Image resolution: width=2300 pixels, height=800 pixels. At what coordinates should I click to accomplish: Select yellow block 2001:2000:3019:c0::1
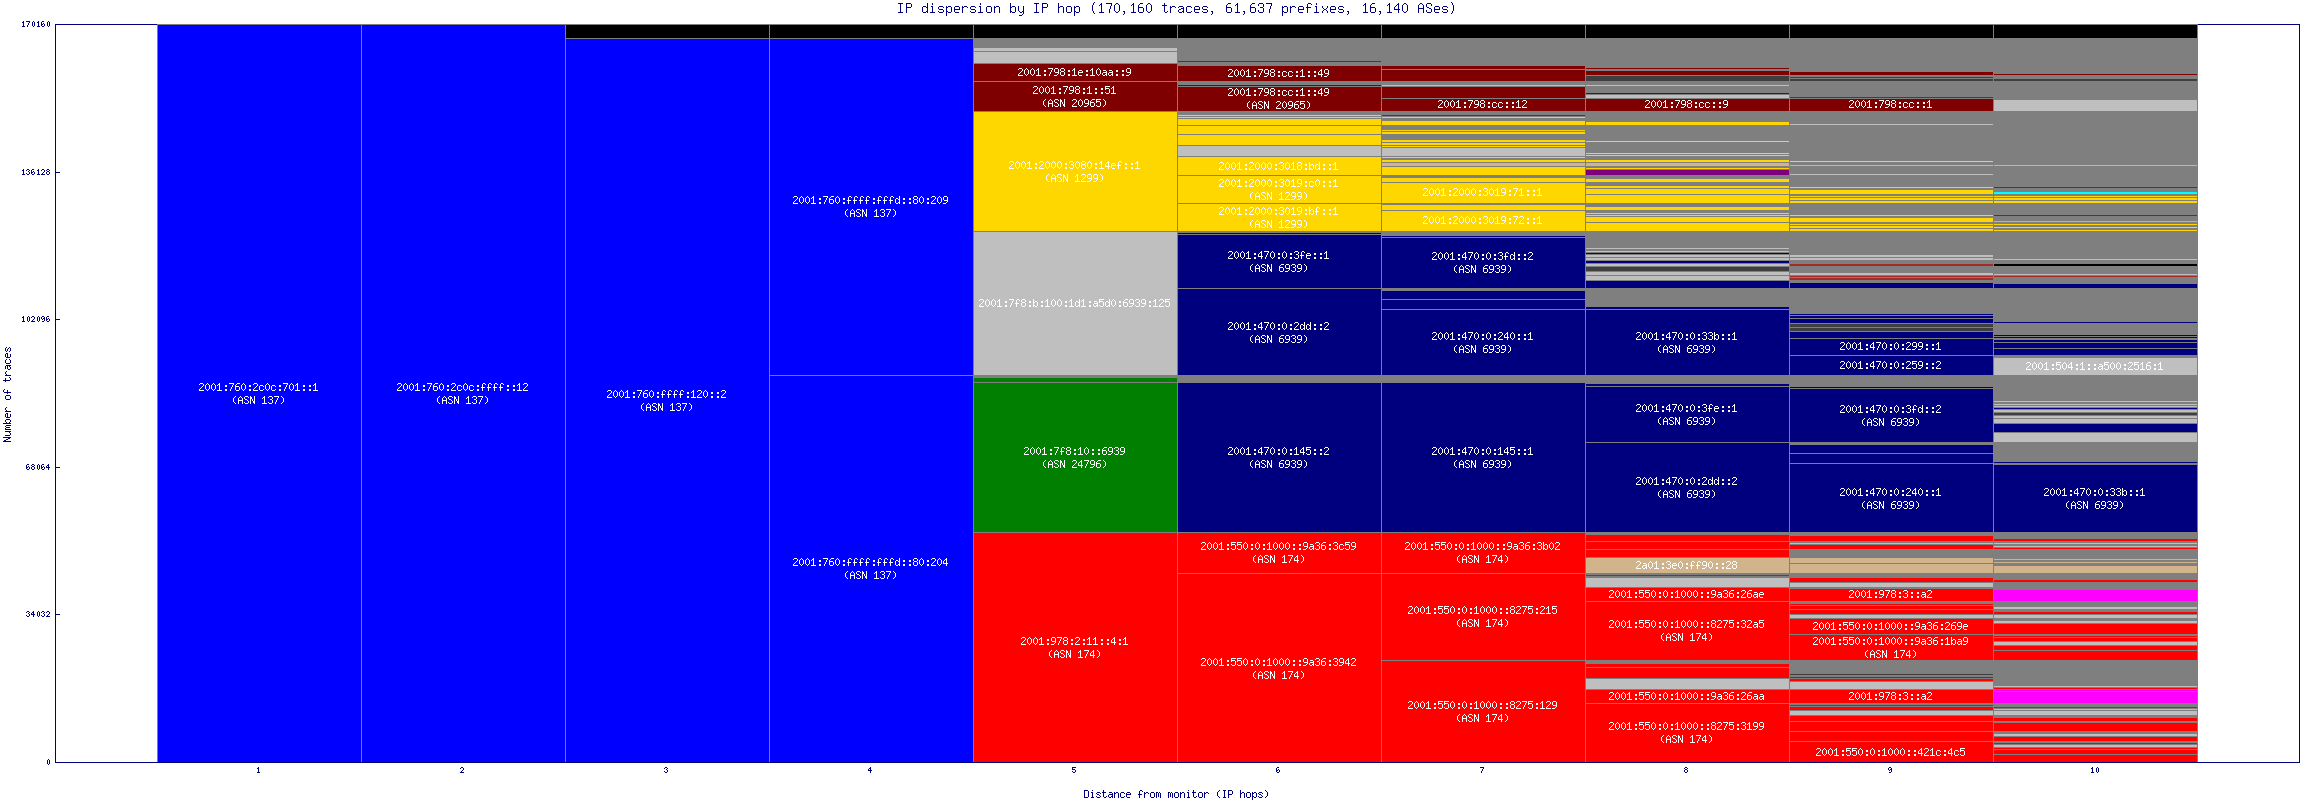tap(1279, 189)
